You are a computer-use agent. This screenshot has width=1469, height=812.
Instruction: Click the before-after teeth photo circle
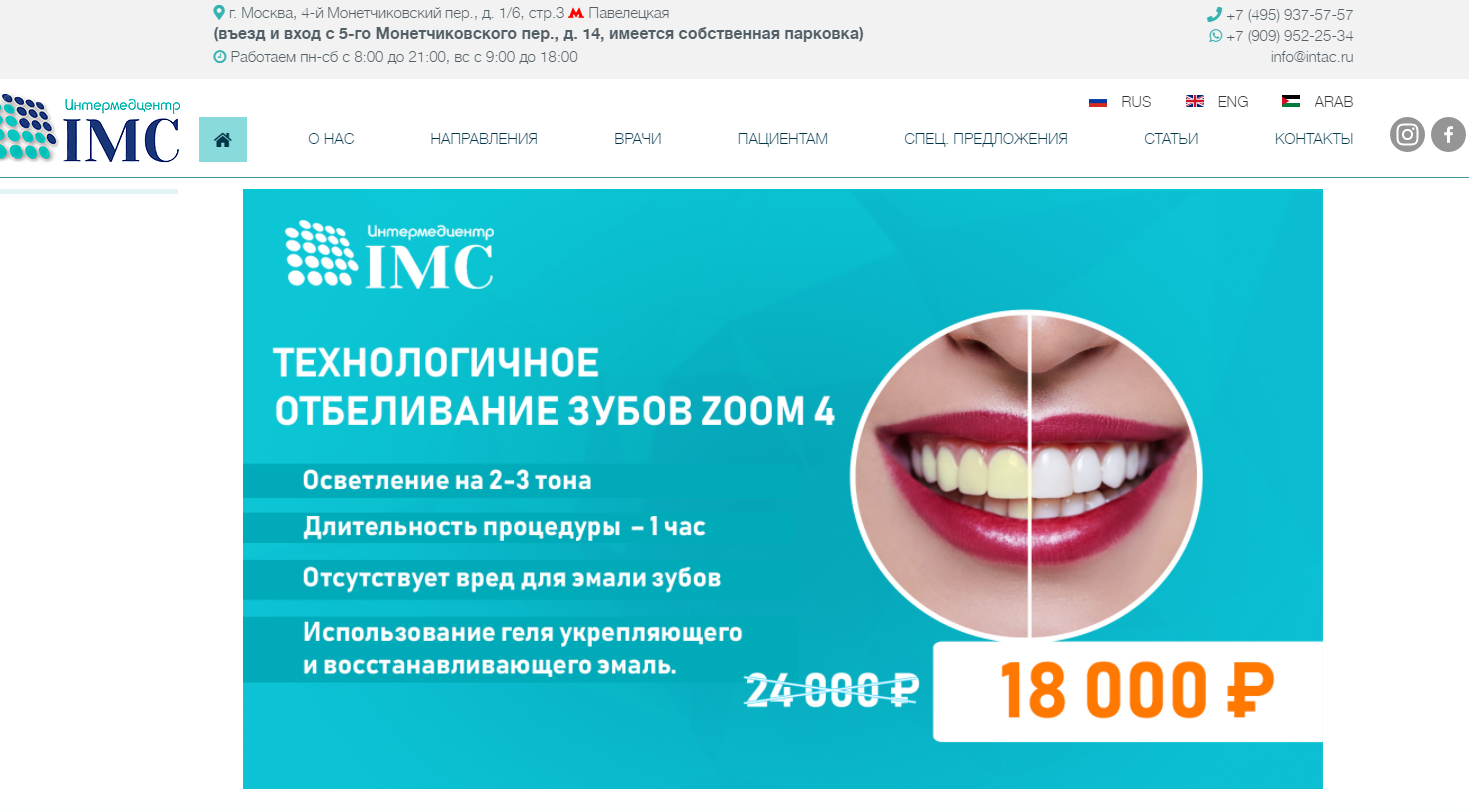tap(1025, 474)
